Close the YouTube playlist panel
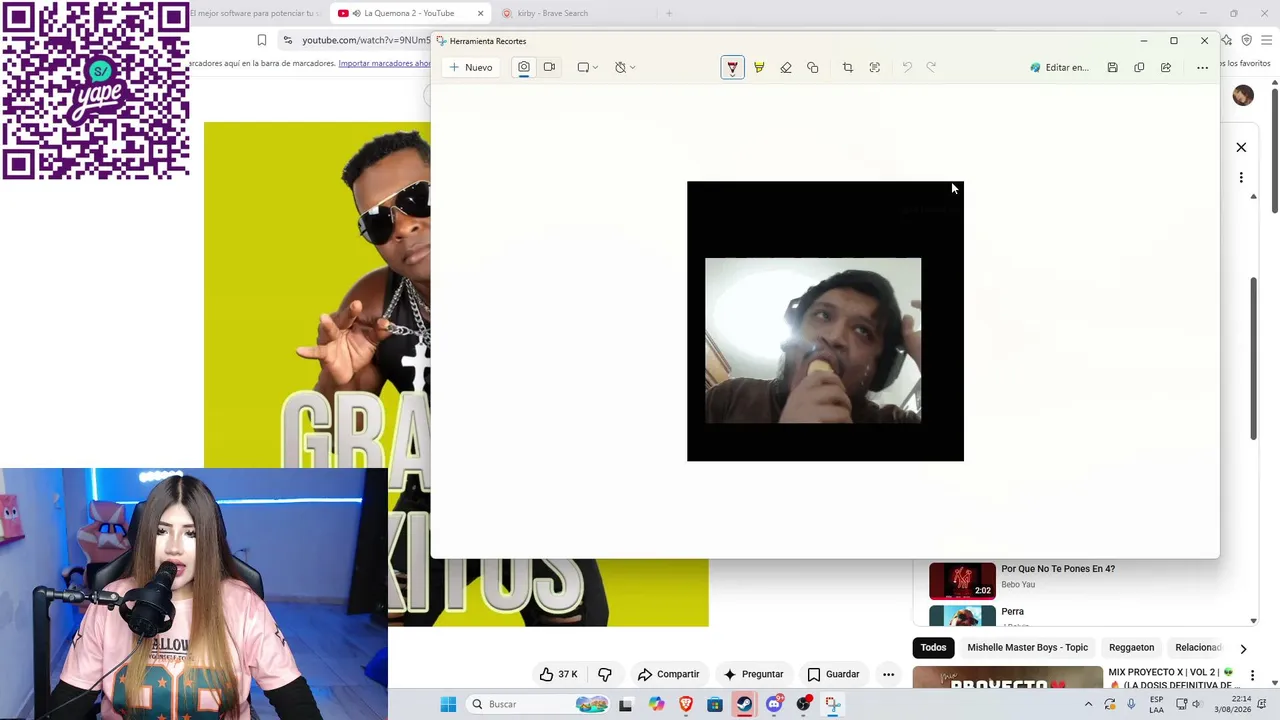Image resolution: width=1280 pixels, height=720 pixels. (1241, 147)
